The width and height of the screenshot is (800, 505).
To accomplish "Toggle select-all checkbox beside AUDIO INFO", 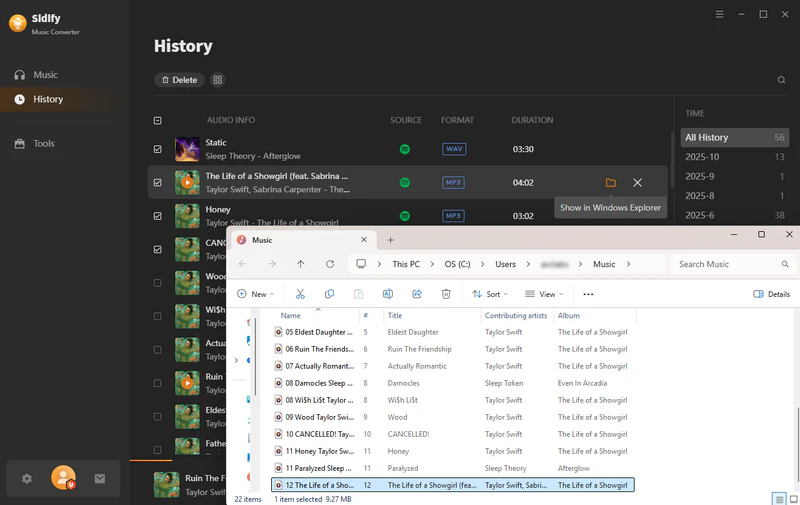I will (x=158, y=120).
